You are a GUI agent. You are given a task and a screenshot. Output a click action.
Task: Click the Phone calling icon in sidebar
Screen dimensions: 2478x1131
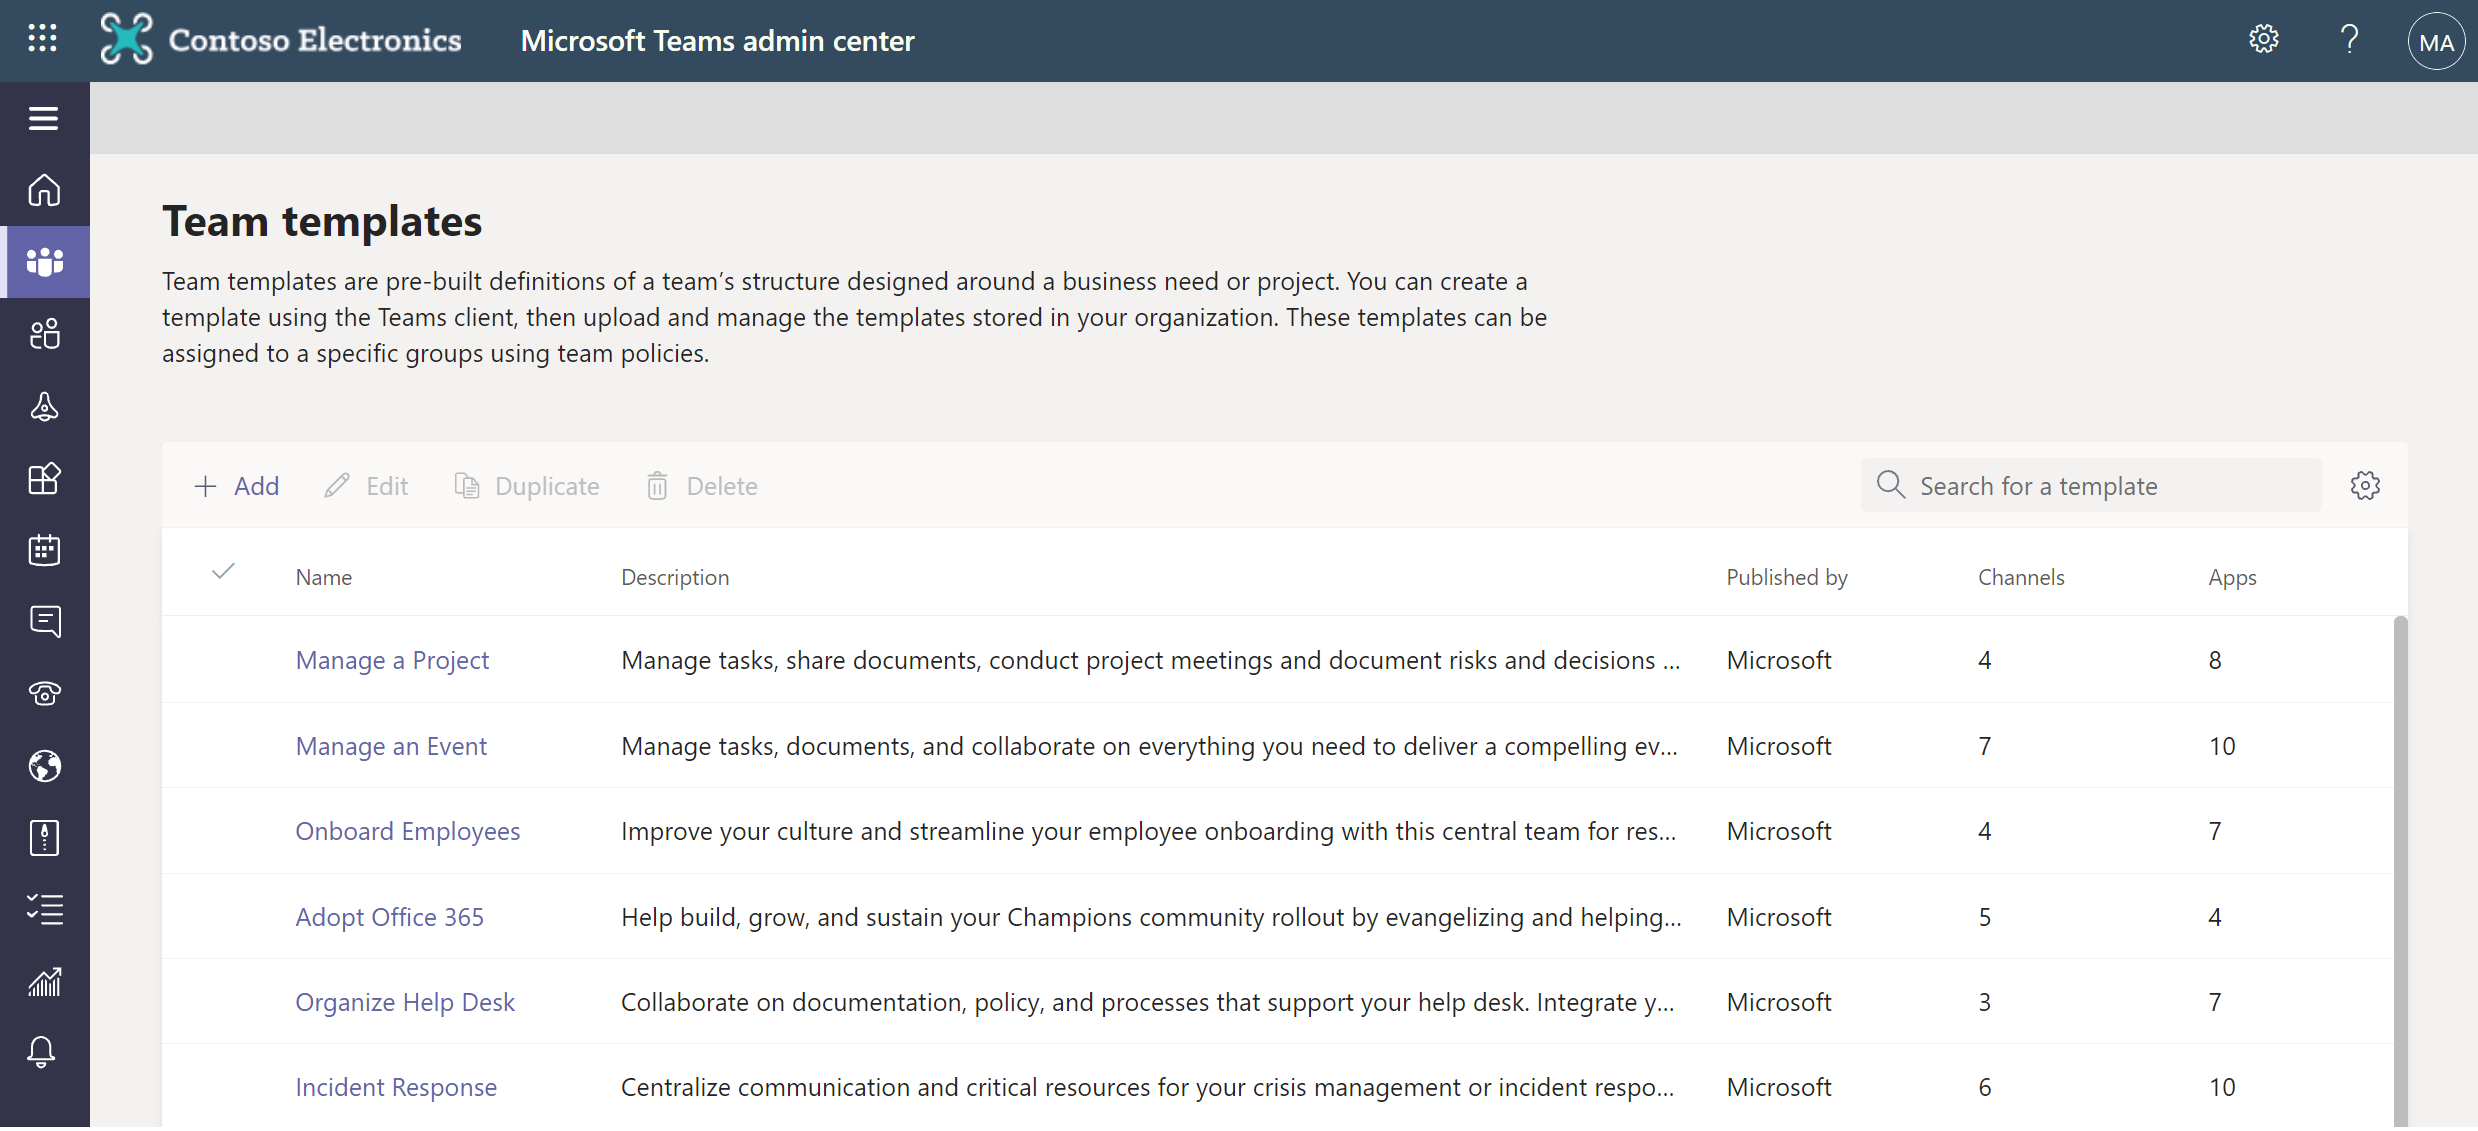coord(44,692)
